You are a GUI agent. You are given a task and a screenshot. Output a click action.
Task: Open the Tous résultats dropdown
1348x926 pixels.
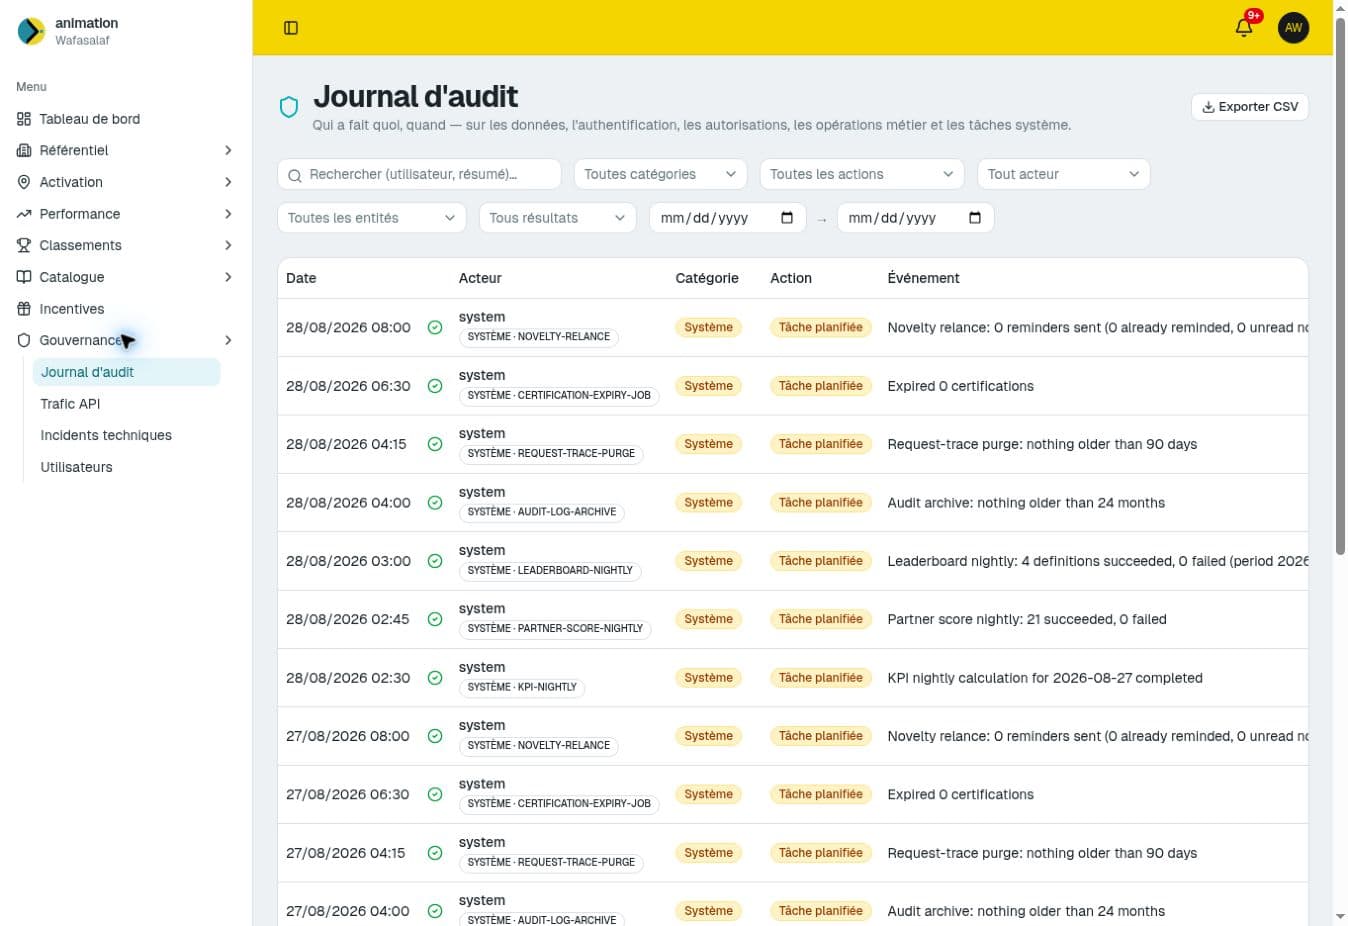point(557,218)
